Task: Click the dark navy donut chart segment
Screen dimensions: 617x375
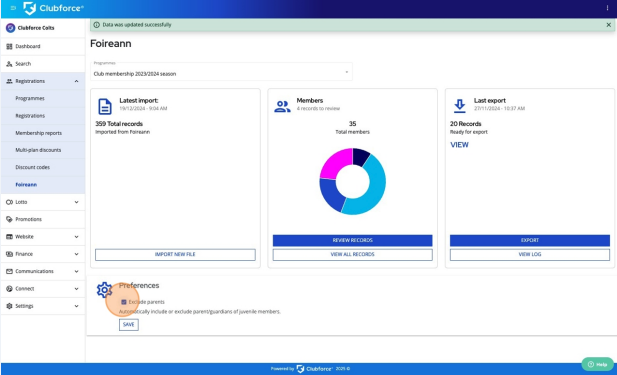Action: click(x=360, y=156)
